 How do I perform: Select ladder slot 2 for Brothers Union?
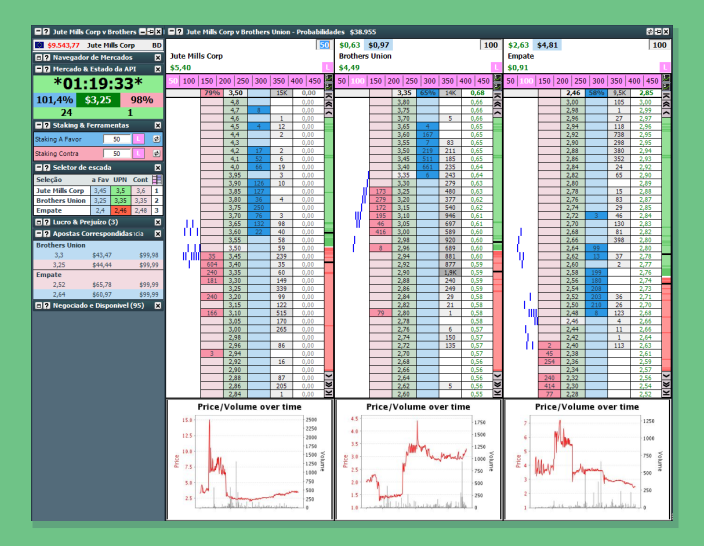[x=157, y=201]
